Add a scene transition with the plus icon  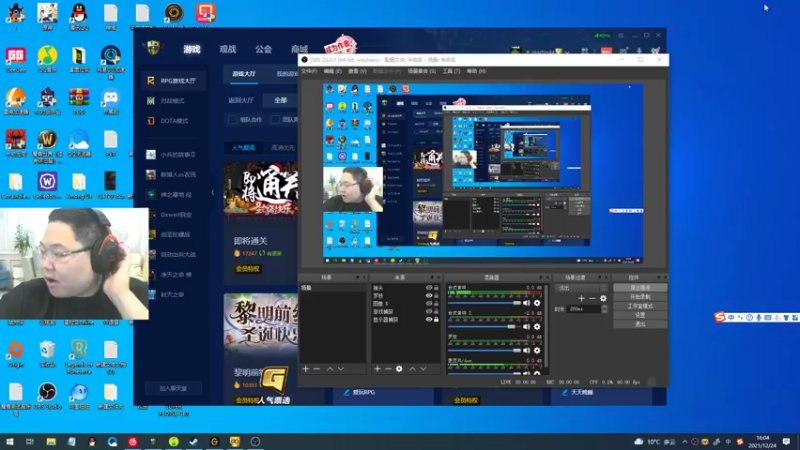point(581,298)
